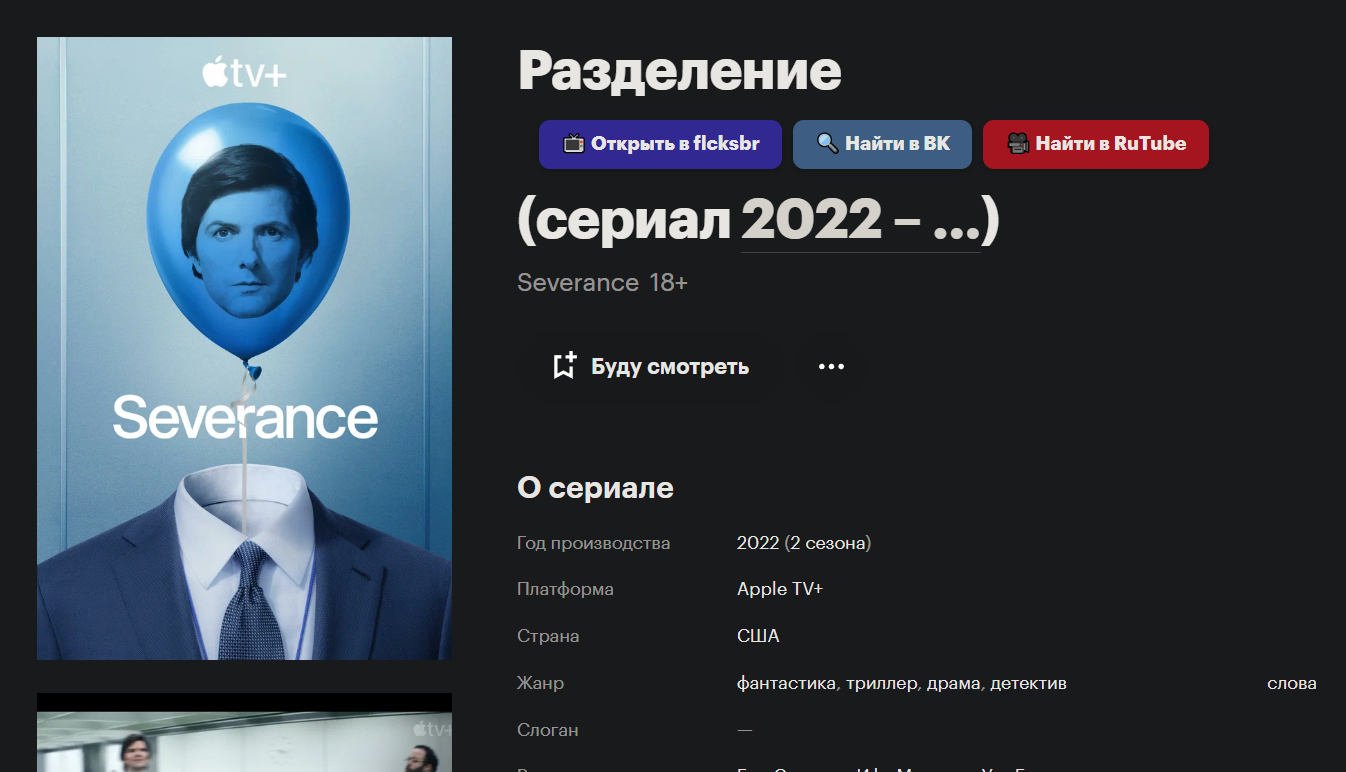Find the series on RuTube
The width and height of the screenshot is (1346, 772).
click(1096, 144)
